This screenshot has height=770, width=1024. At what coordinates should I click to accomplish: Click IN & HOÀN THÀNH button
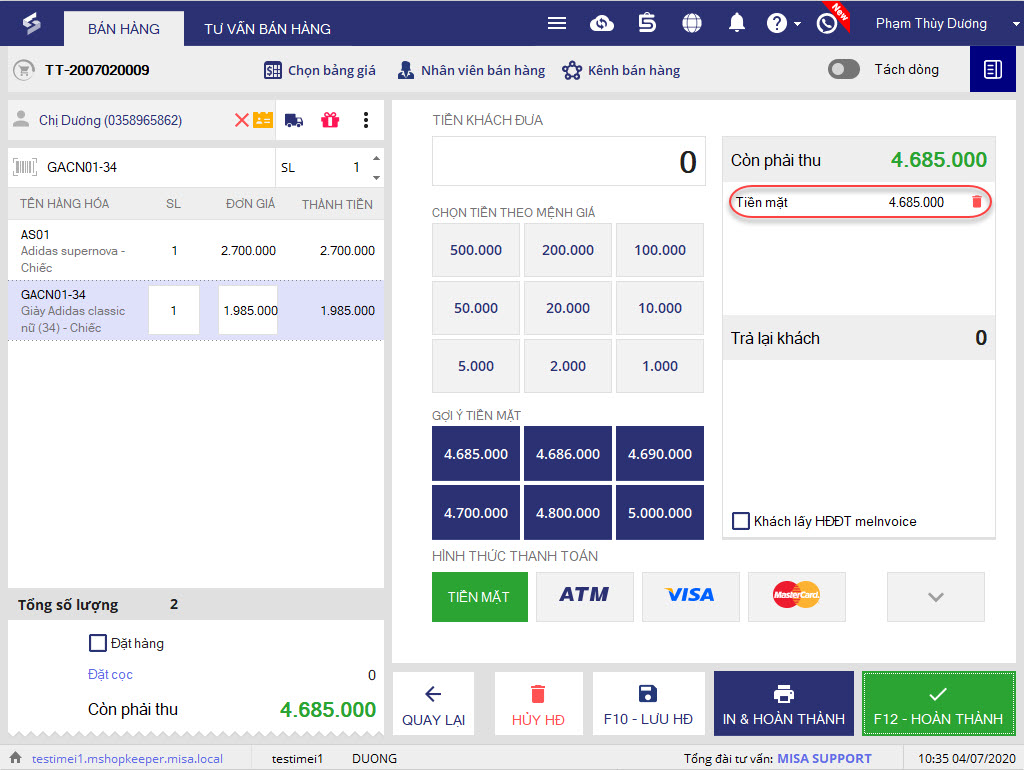[784, 704]
